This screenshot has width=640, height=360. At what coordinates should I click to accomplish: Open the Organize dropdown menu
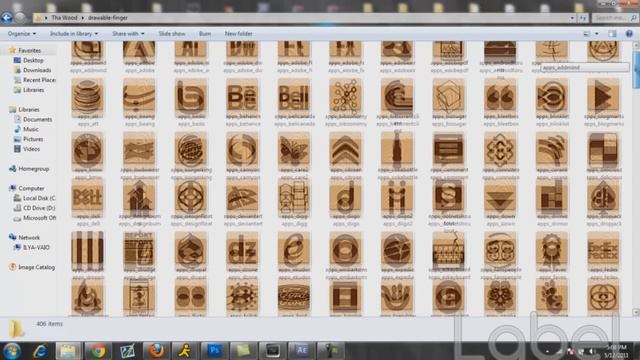(x=22, y=33)
